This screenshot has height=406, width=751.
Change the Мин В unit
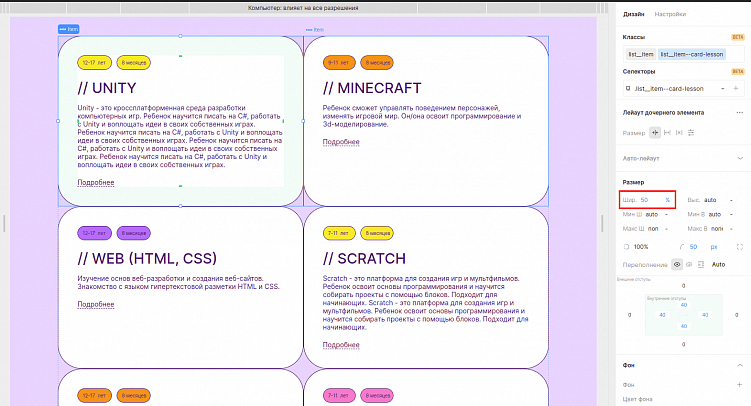pos(731,214)
